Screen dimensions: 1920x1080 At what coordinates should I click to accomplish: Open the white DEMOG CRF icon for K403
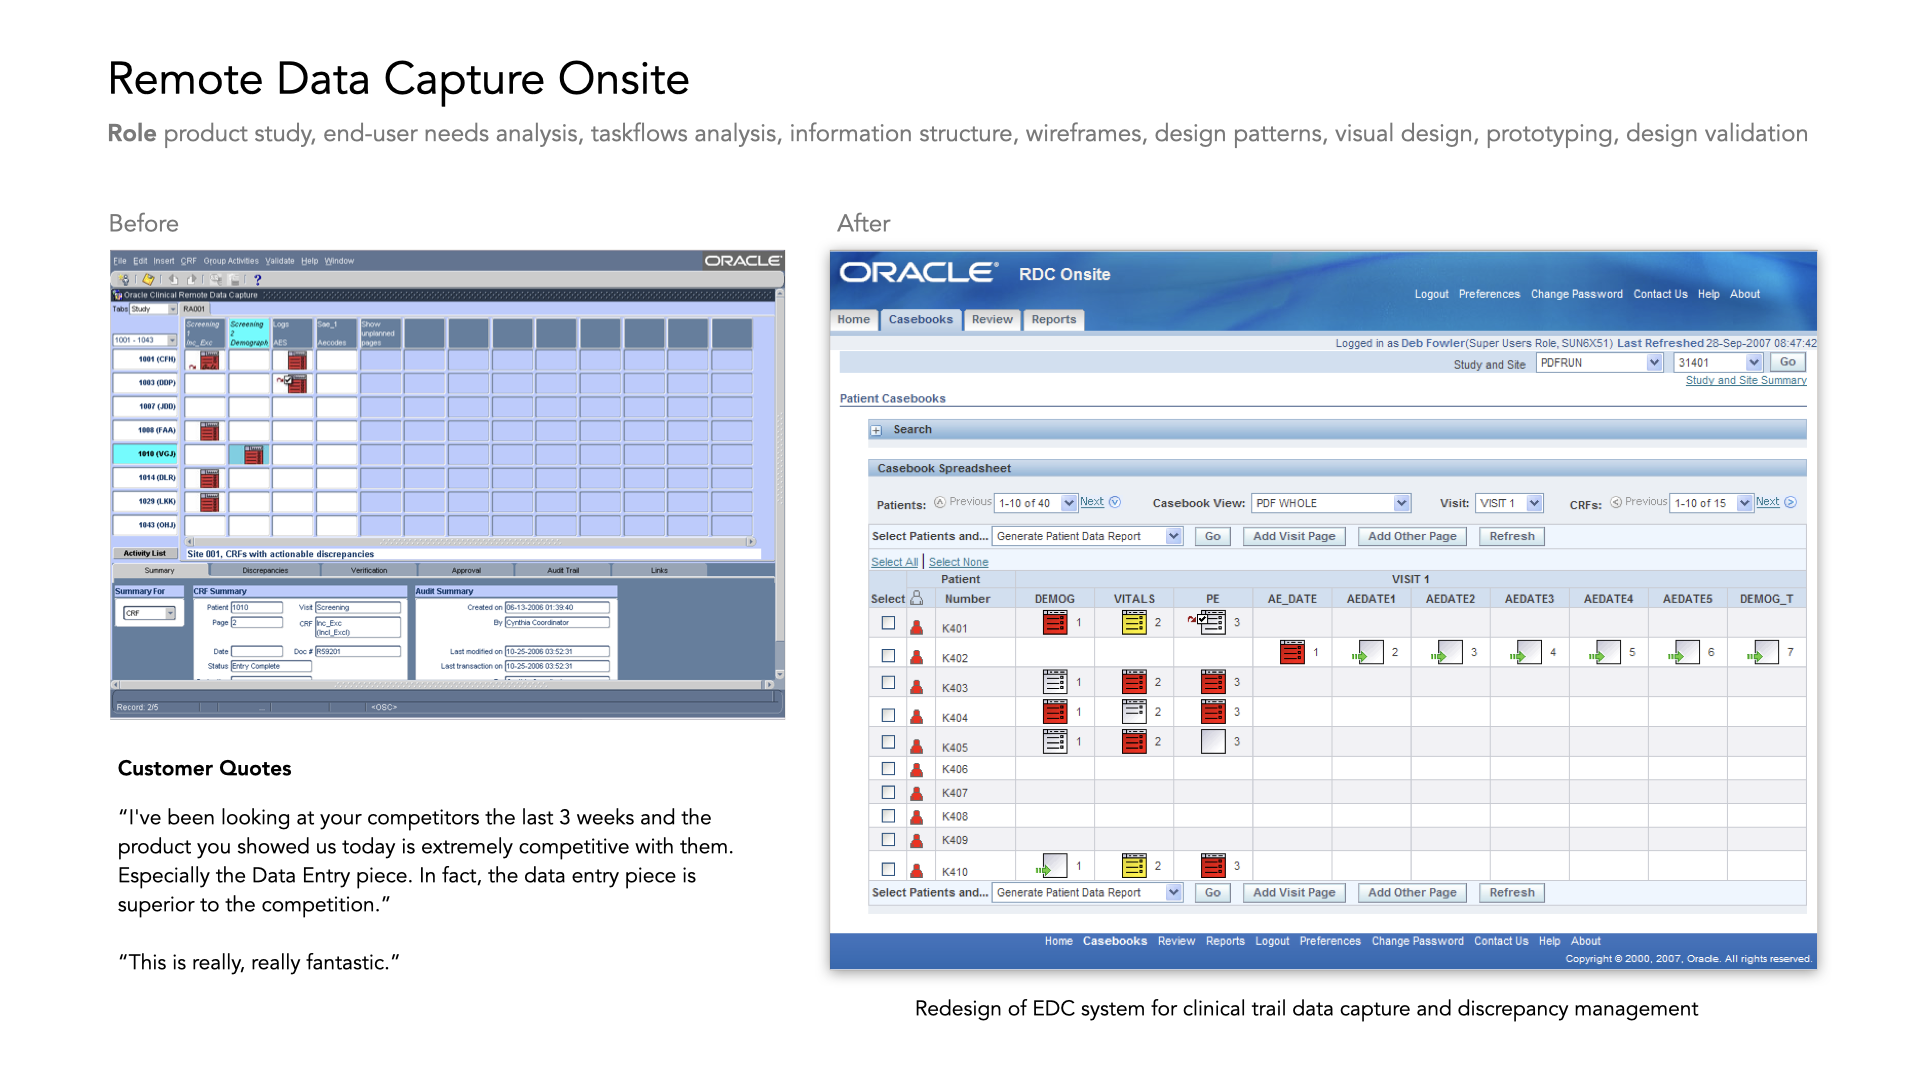point(1054,682)
